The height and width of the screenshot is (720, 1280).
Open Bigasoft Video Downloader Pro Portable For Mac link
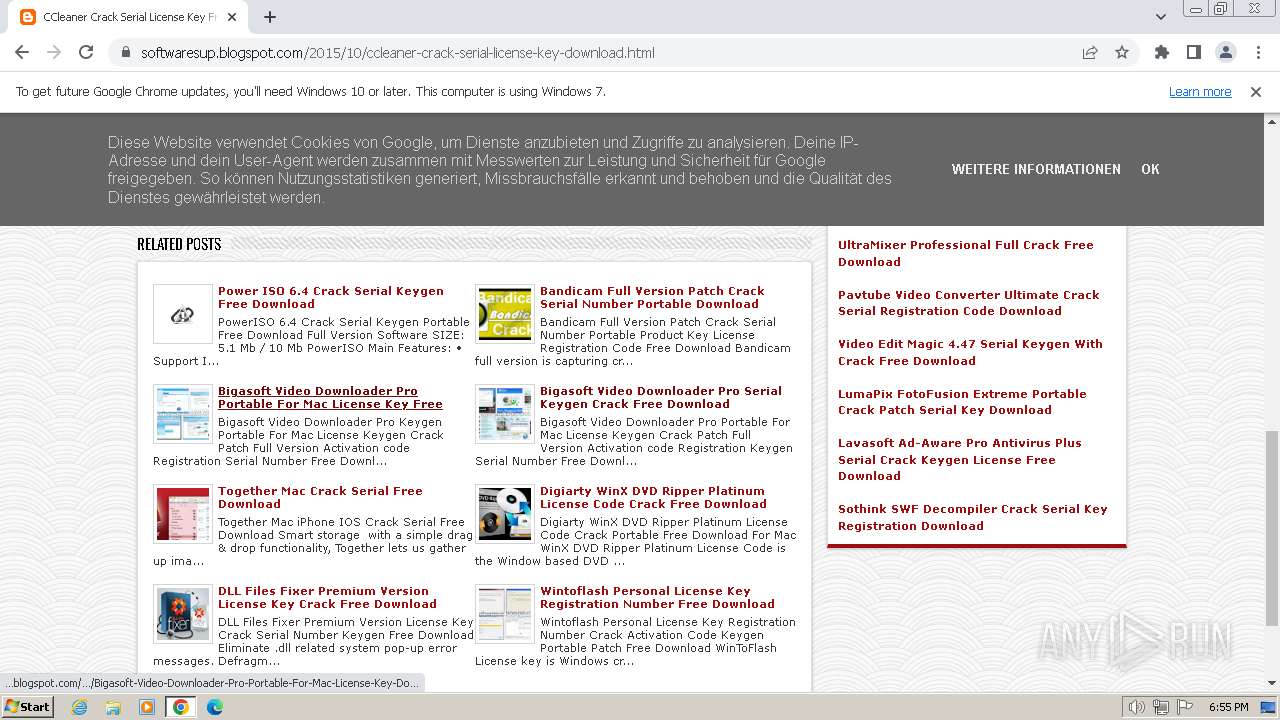click(x=330, y=397)
